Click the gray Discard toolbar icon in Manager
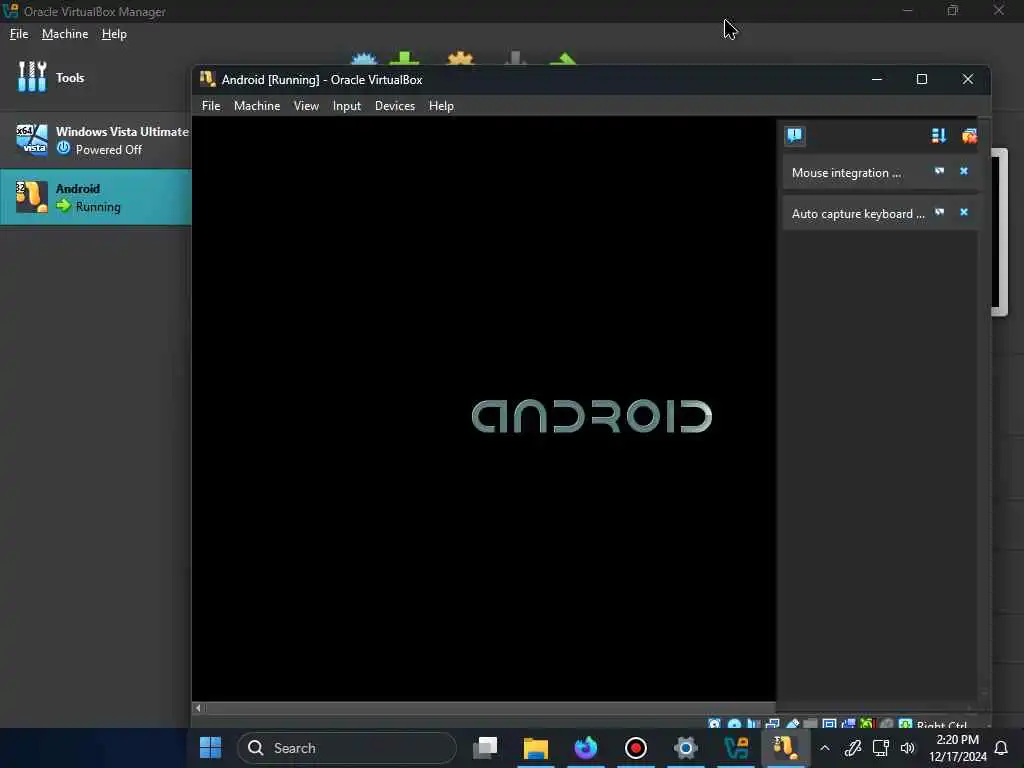Screen dimensions: 1024x768 click(515, 59)
